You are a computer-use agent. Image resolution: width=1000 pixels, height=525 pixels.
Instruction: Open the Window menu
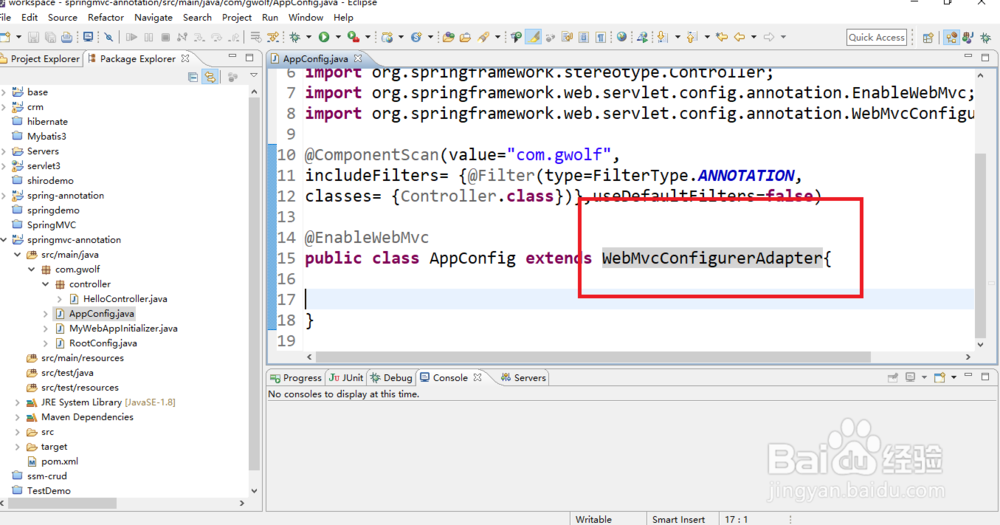click(305, 17)
